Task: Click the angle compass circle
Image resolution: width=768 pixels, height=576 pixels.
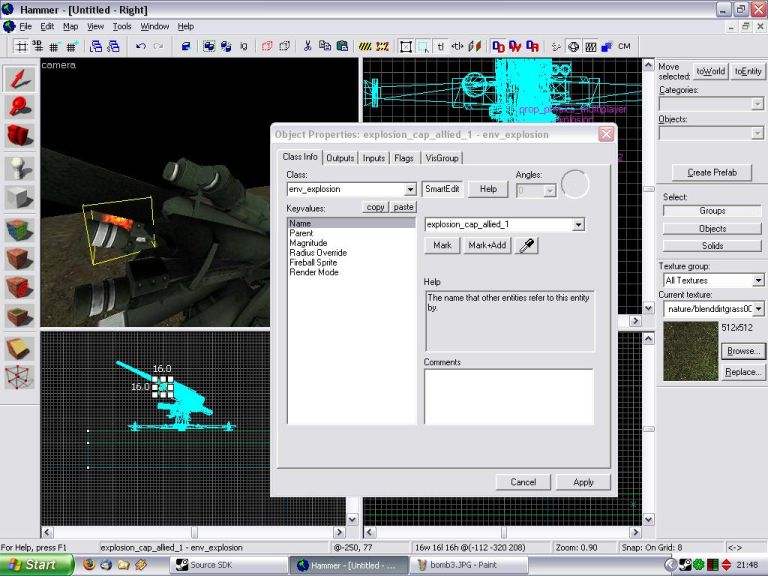Action: (575, 184)
